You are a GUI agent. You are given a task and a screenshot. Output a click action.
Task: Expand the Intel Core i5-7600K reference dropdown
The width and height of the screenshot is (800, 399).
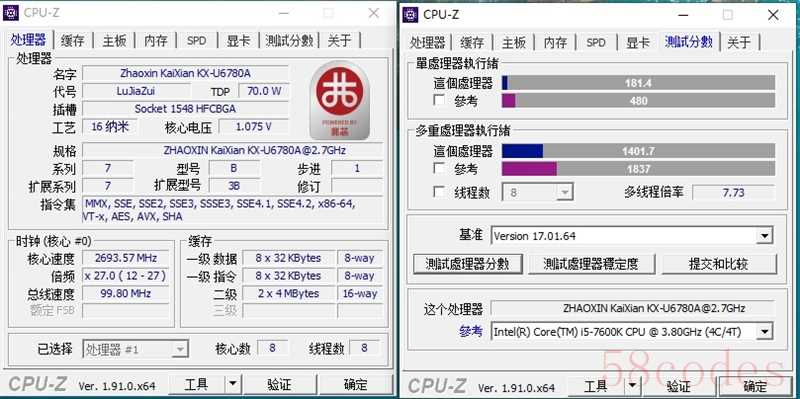(632, 332)
